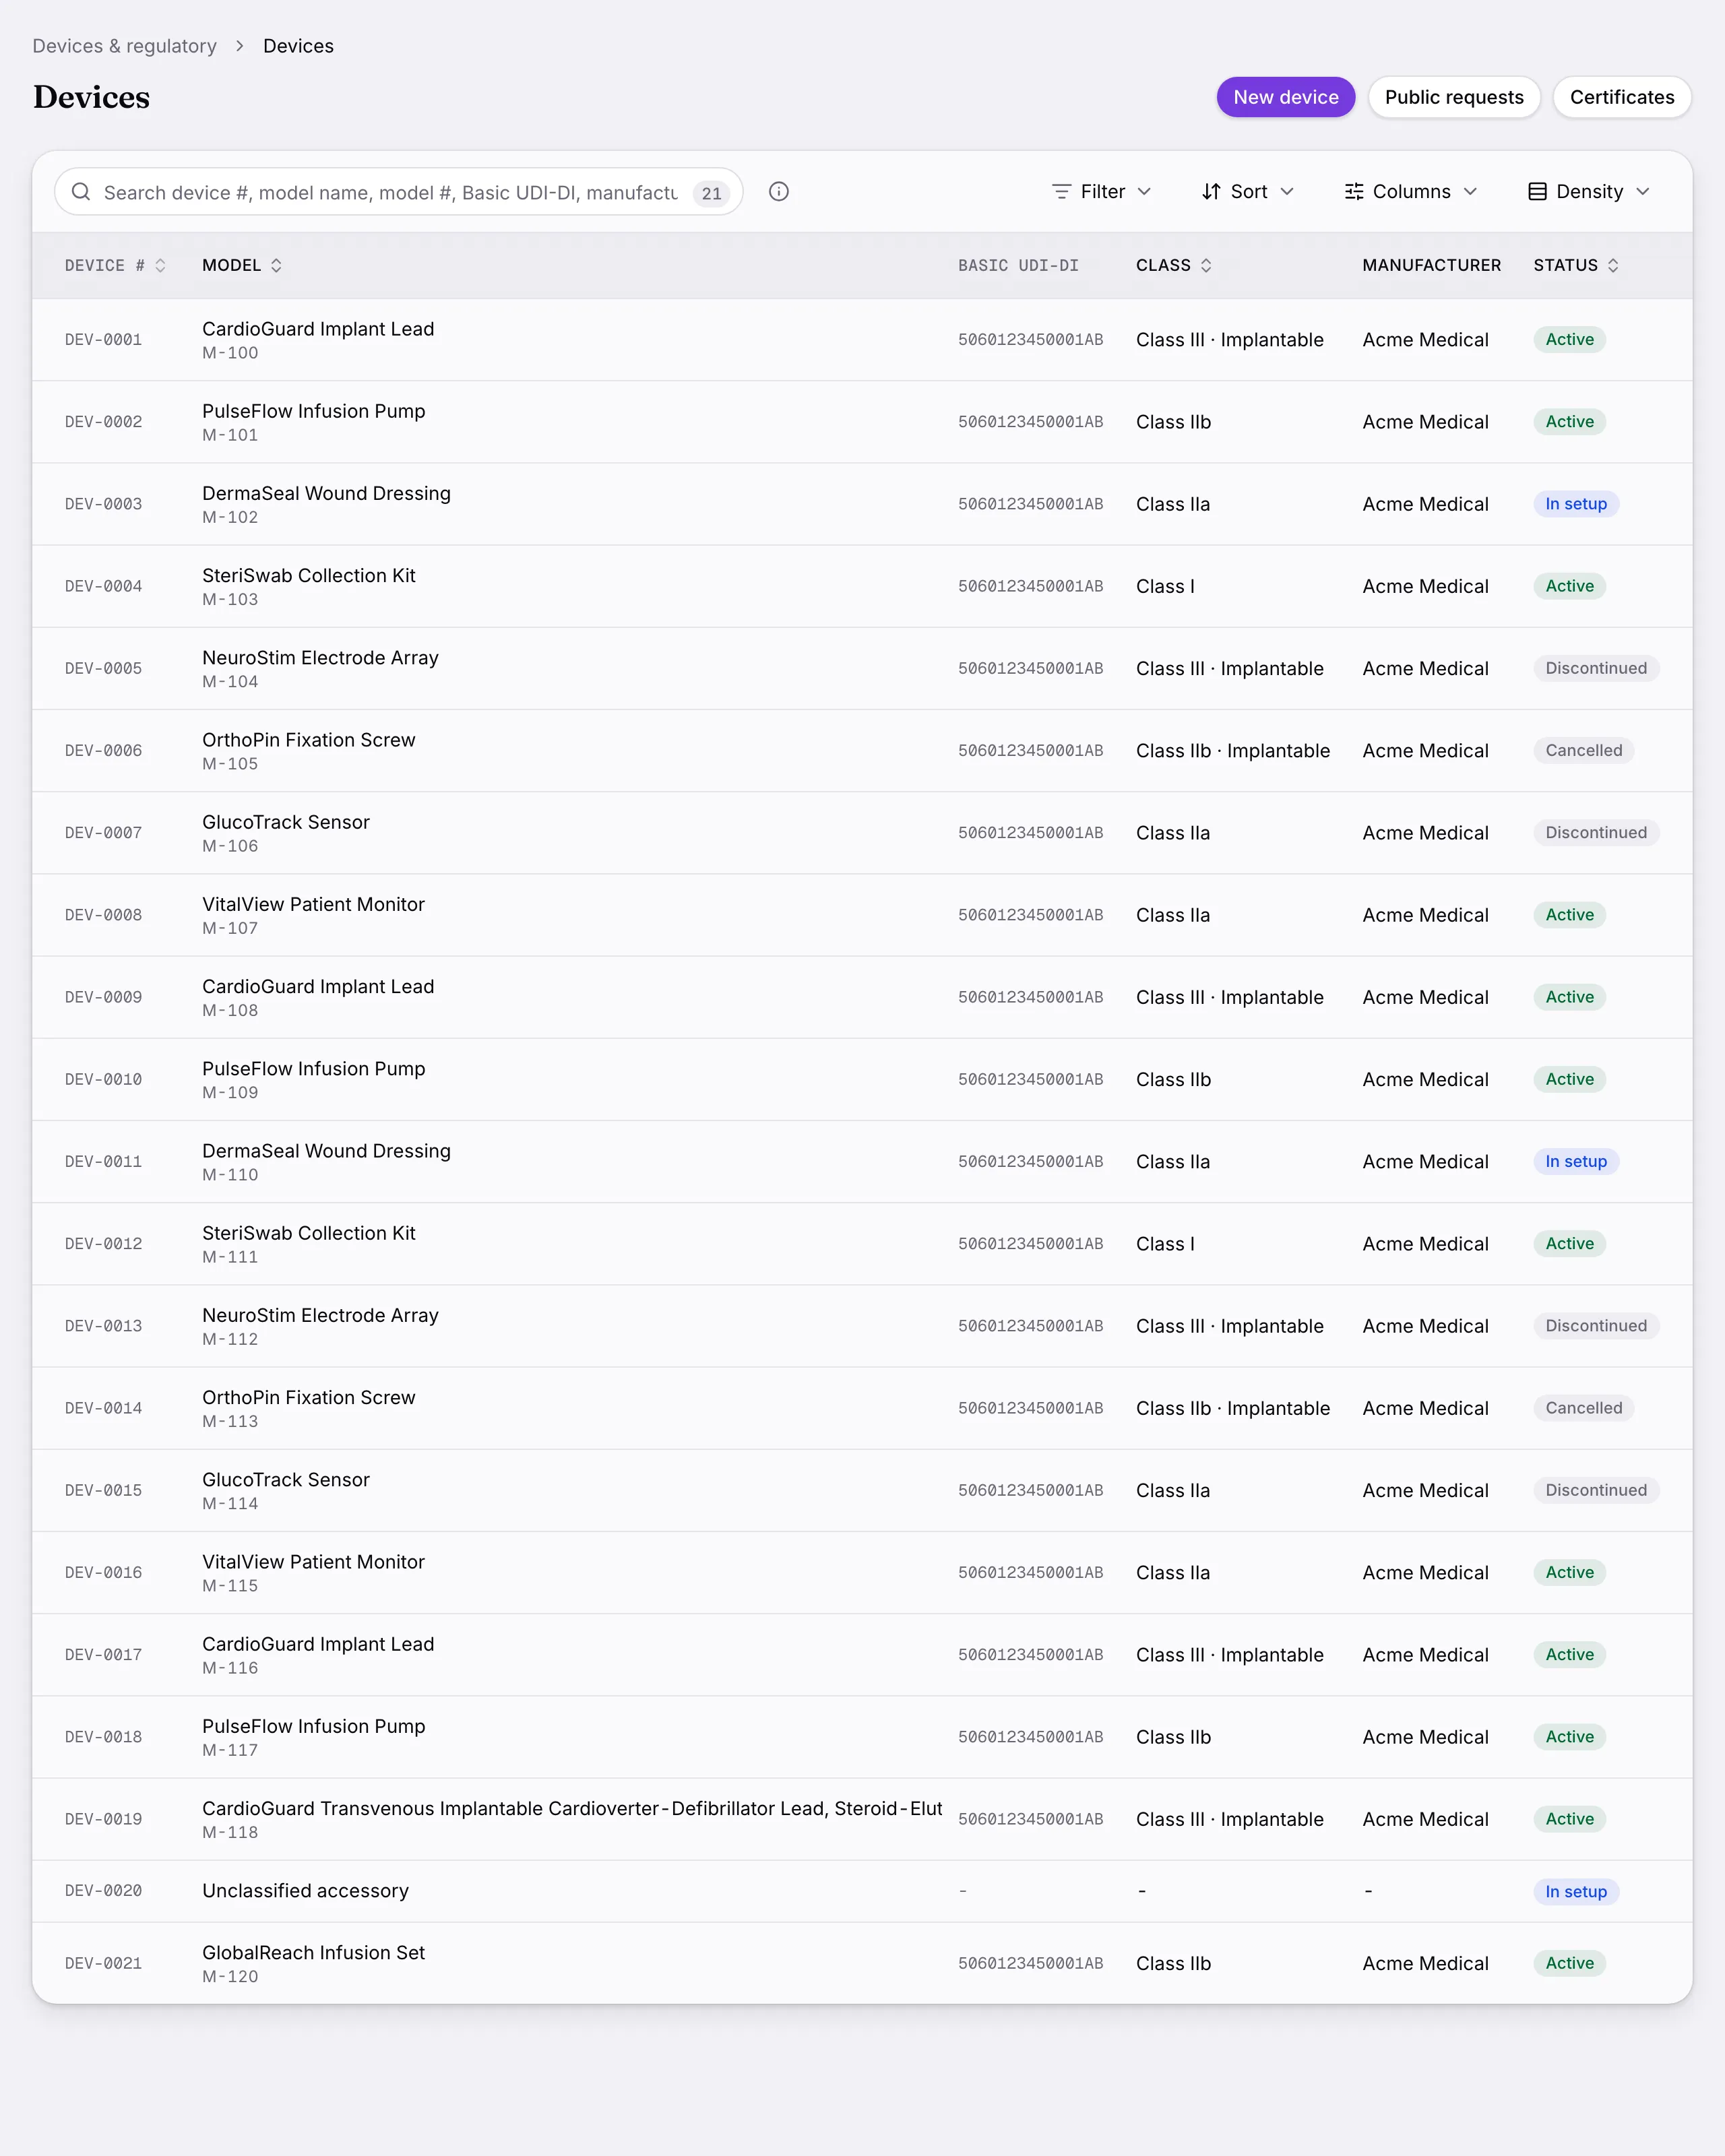Viewport: 1725px width, 2156px height.
Task: Click the Devices breadcrumb item
Action: pos(298,46)
